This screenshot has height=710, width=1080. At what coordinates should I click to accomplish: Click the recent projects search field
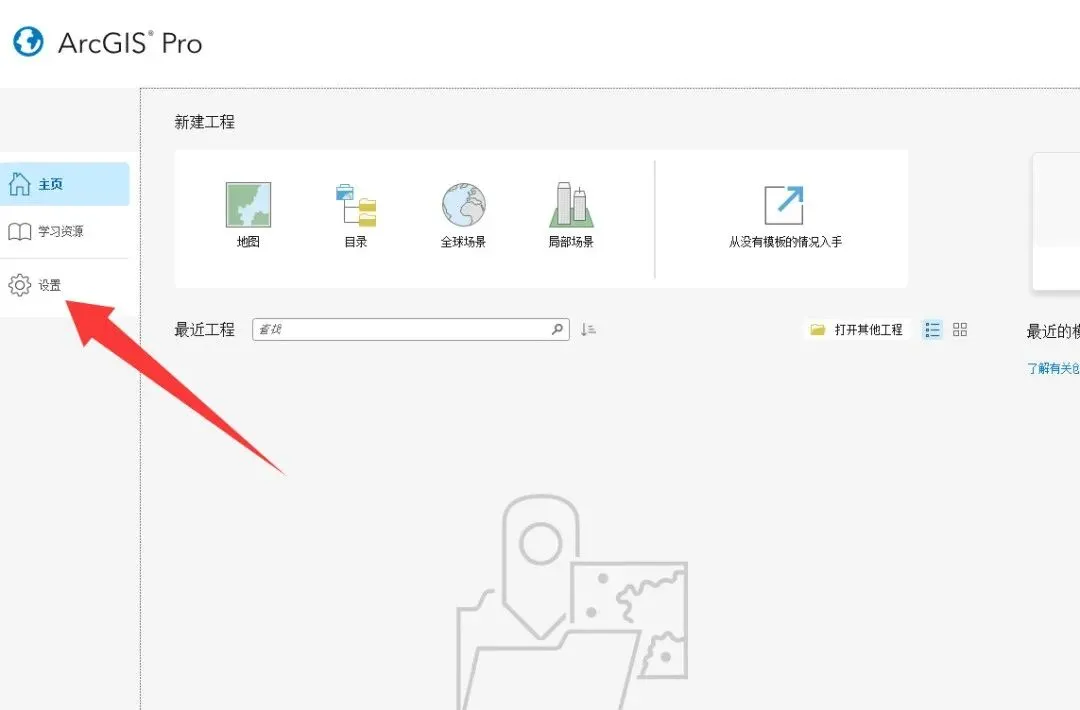point(411,329)
